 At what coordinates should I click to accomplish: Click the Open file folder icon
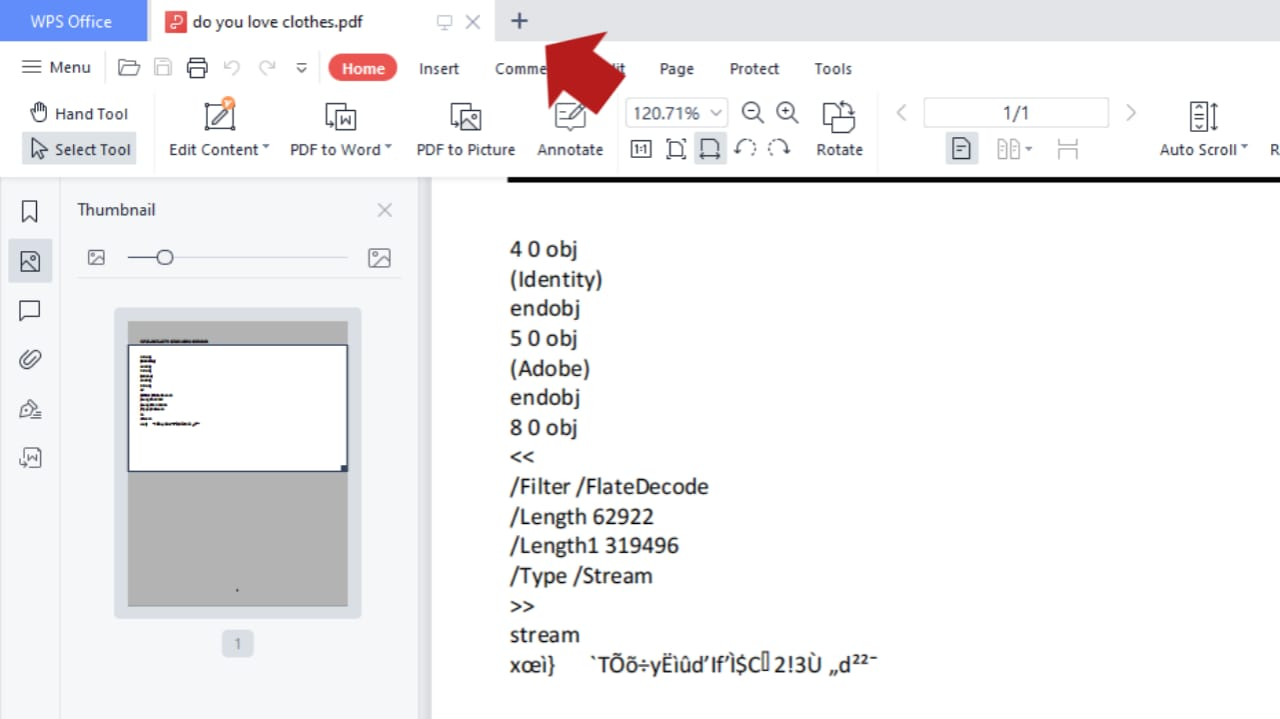pos(128,68)
